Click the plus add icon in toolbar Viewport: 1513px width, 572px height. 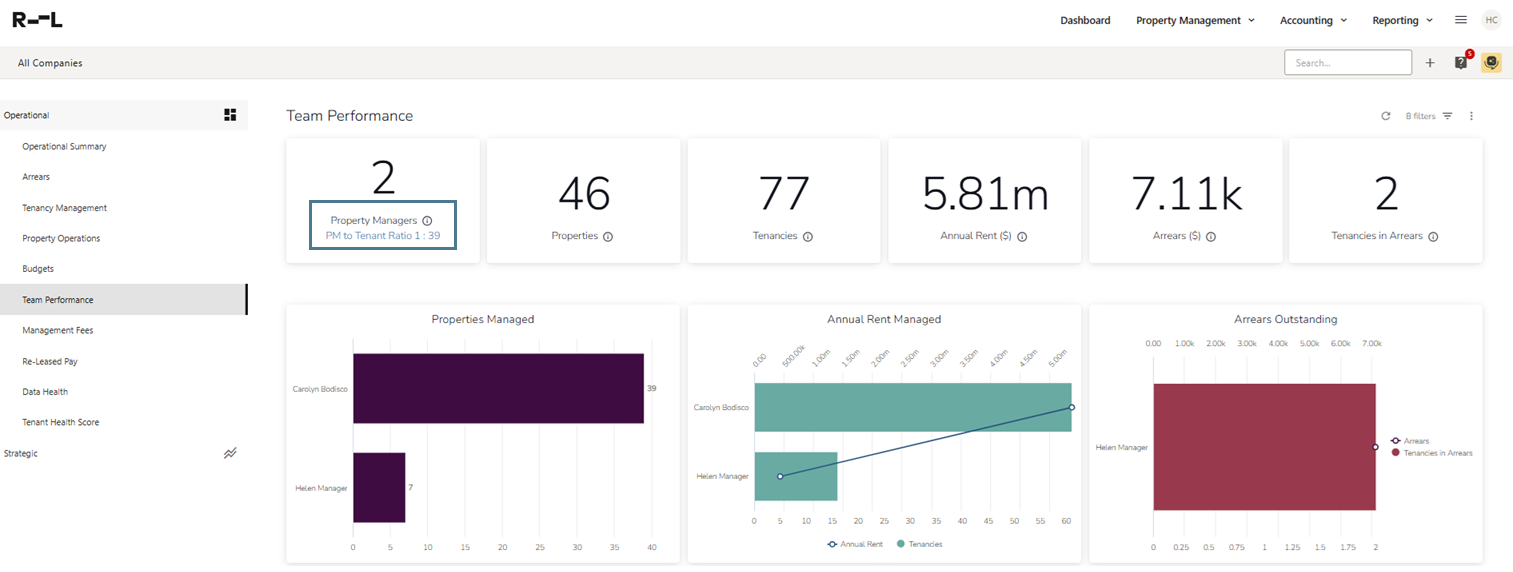pyautogui.click(x=1429, y=63)
